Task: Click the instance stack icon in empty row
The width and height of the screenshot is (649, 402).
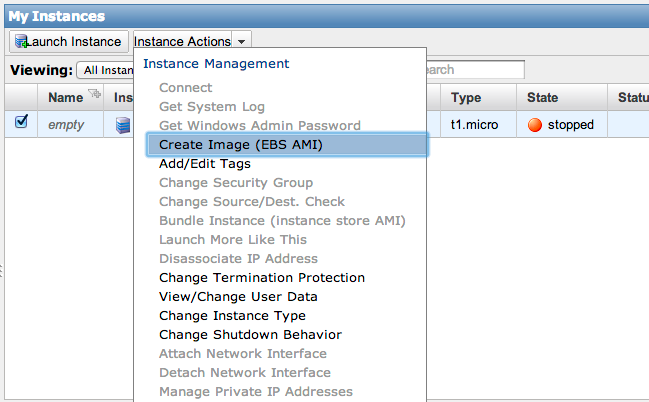Action: click(x=123, y=125)
